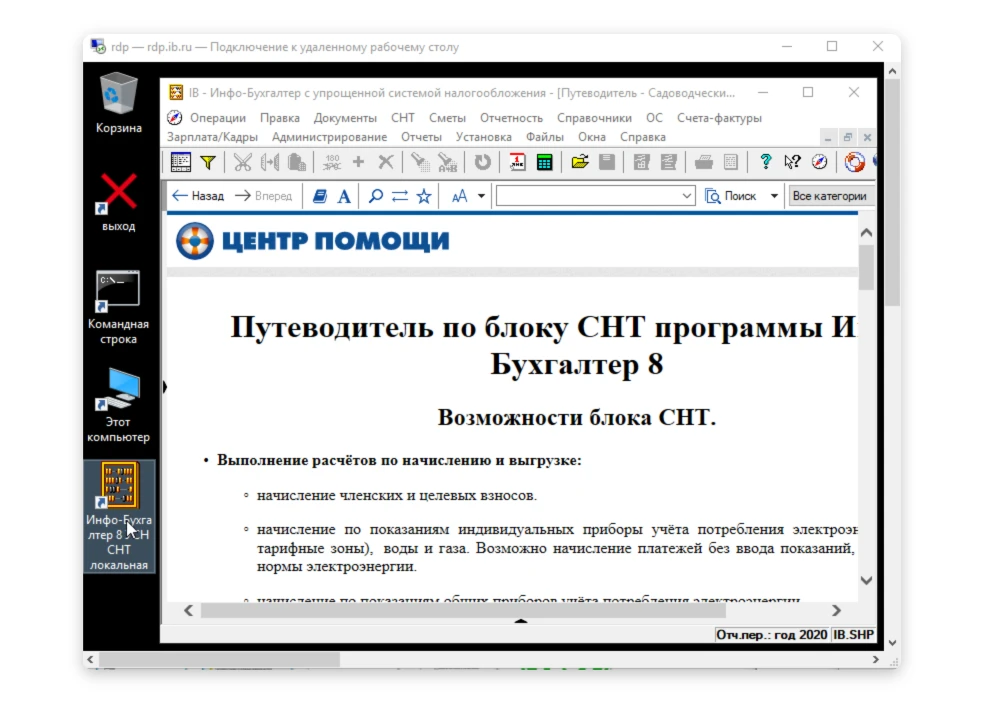Click the green question mark help icon
The image size is (984, 705).
(766, 162)
